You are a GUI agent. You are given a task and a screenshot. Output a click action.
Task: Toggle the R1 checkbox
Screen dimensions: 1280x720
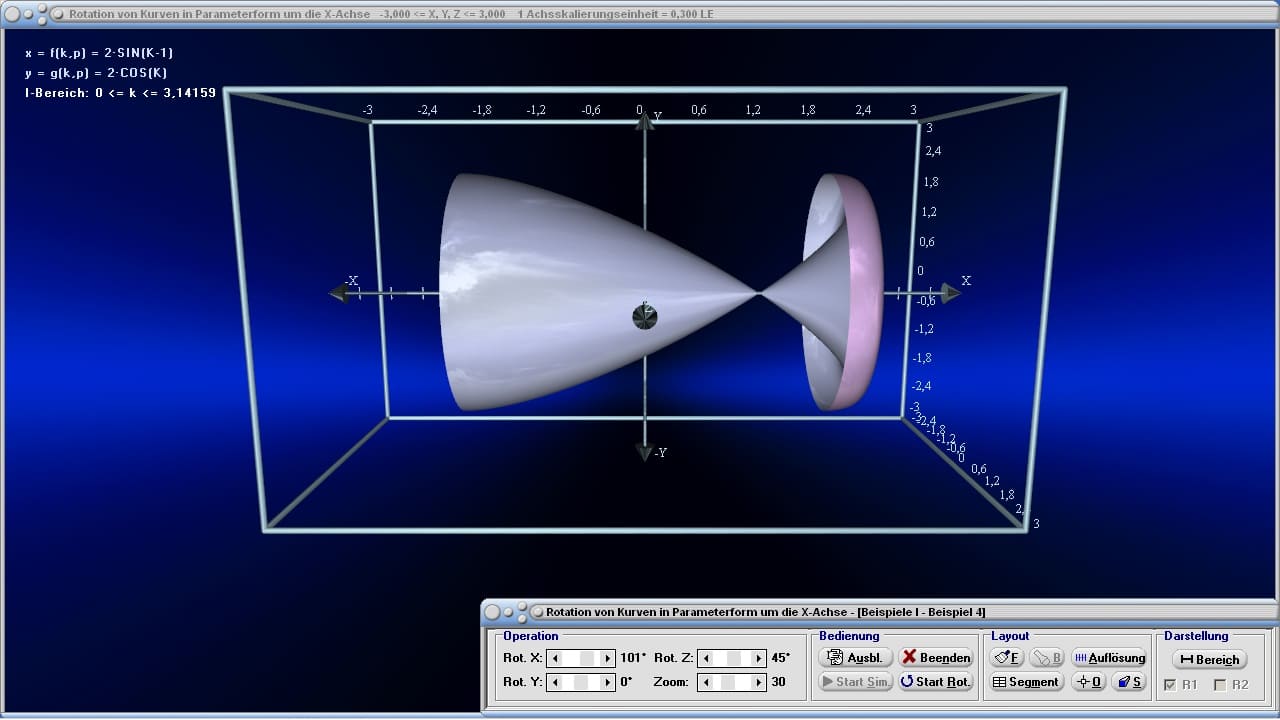click(1171, 685)
